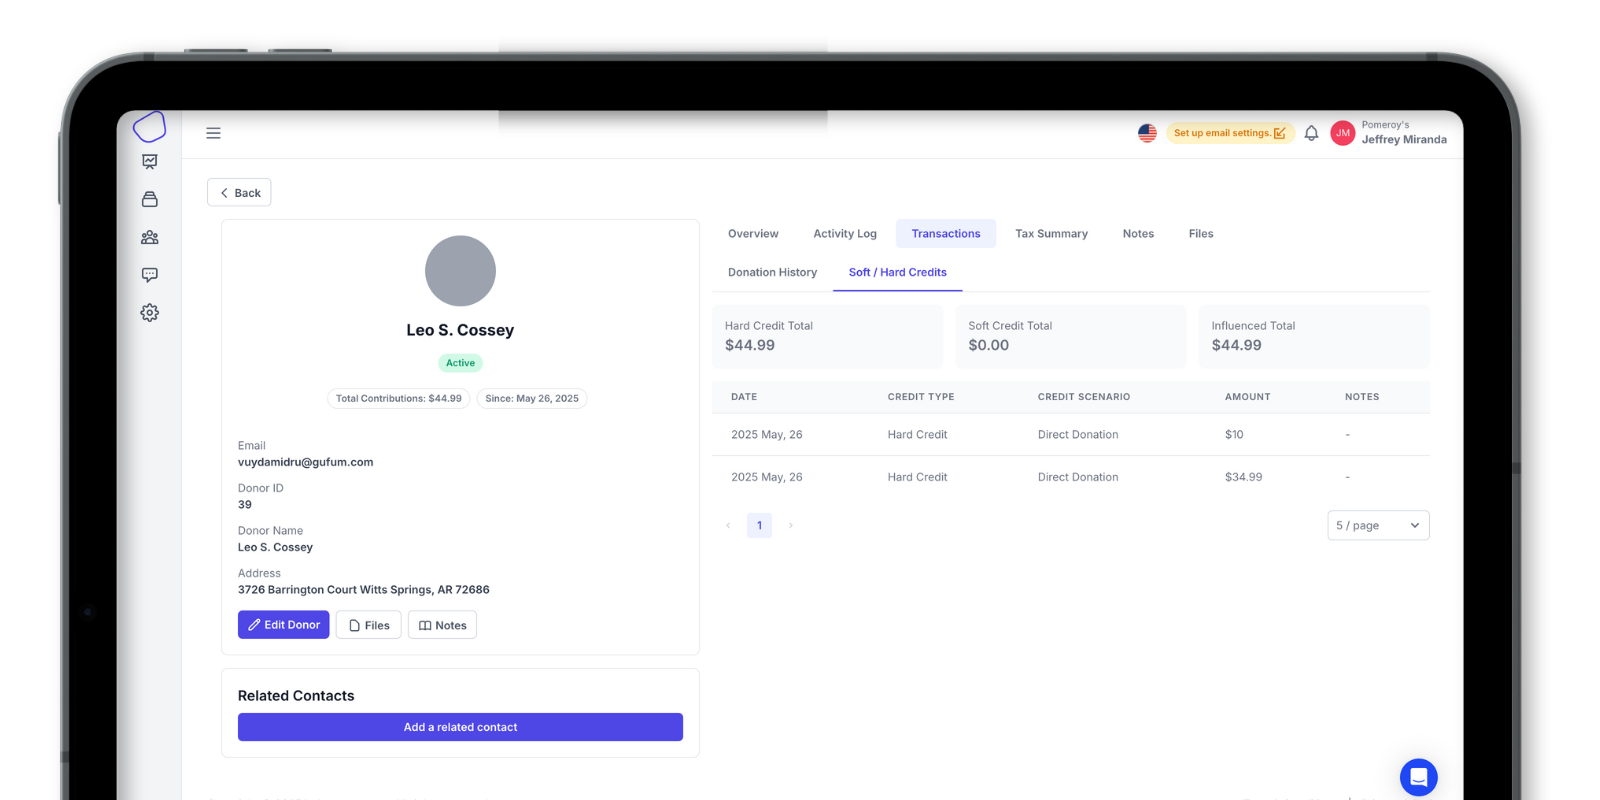Switch to the Activity Log tab
The image size is (1600, 800).
click(x=845, y=234)
